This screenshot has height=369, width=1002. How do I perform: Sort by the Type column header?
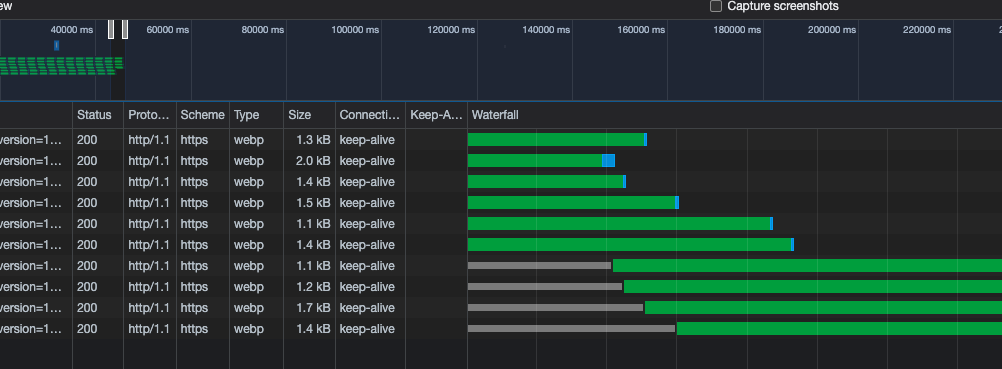coord(256,115)
